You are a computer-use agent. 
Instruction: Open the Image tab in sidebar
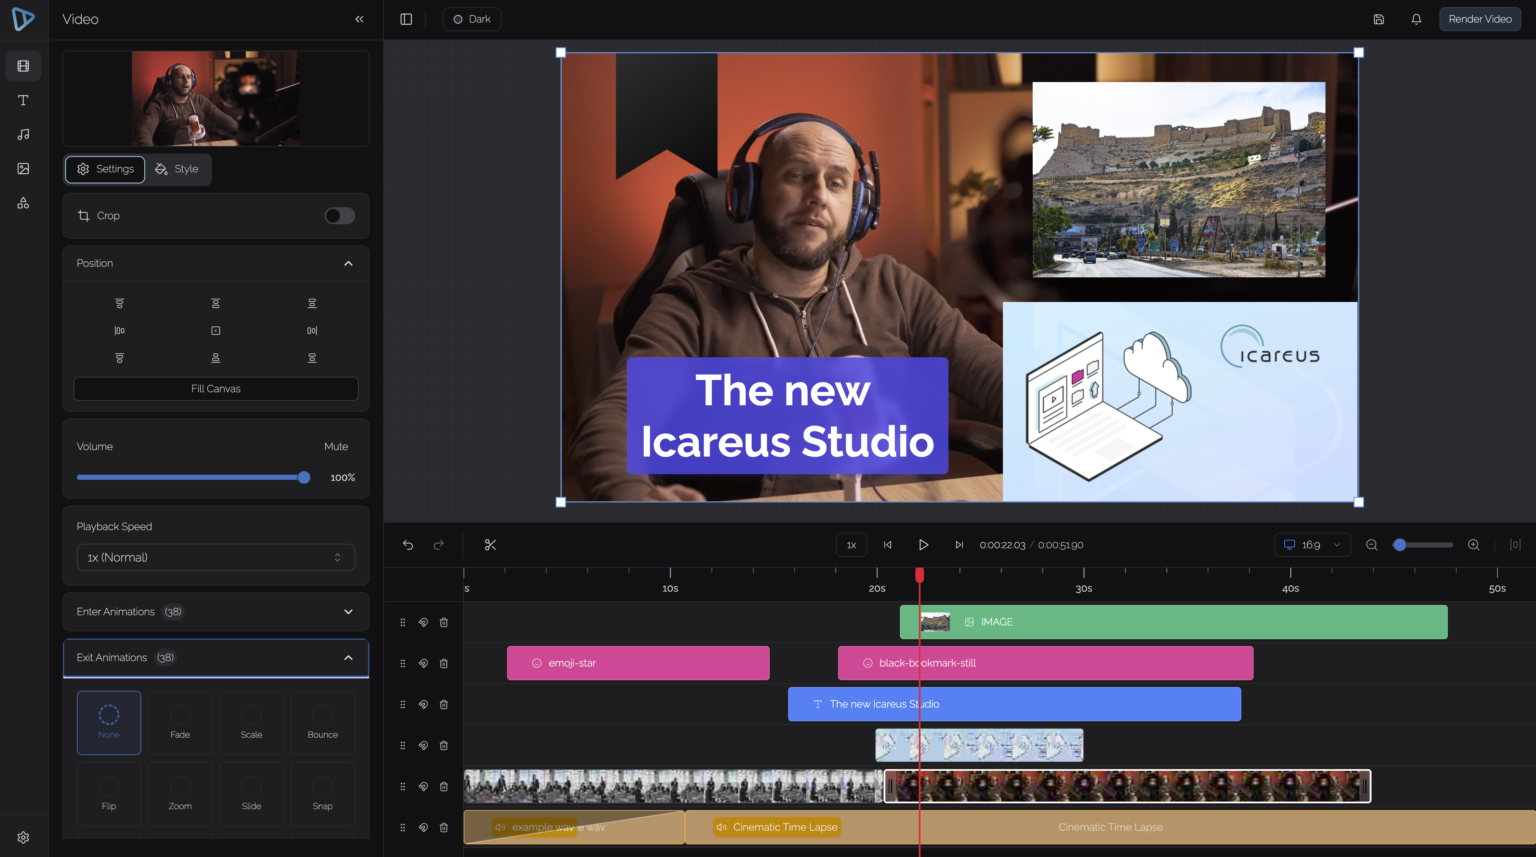(23, 168)
